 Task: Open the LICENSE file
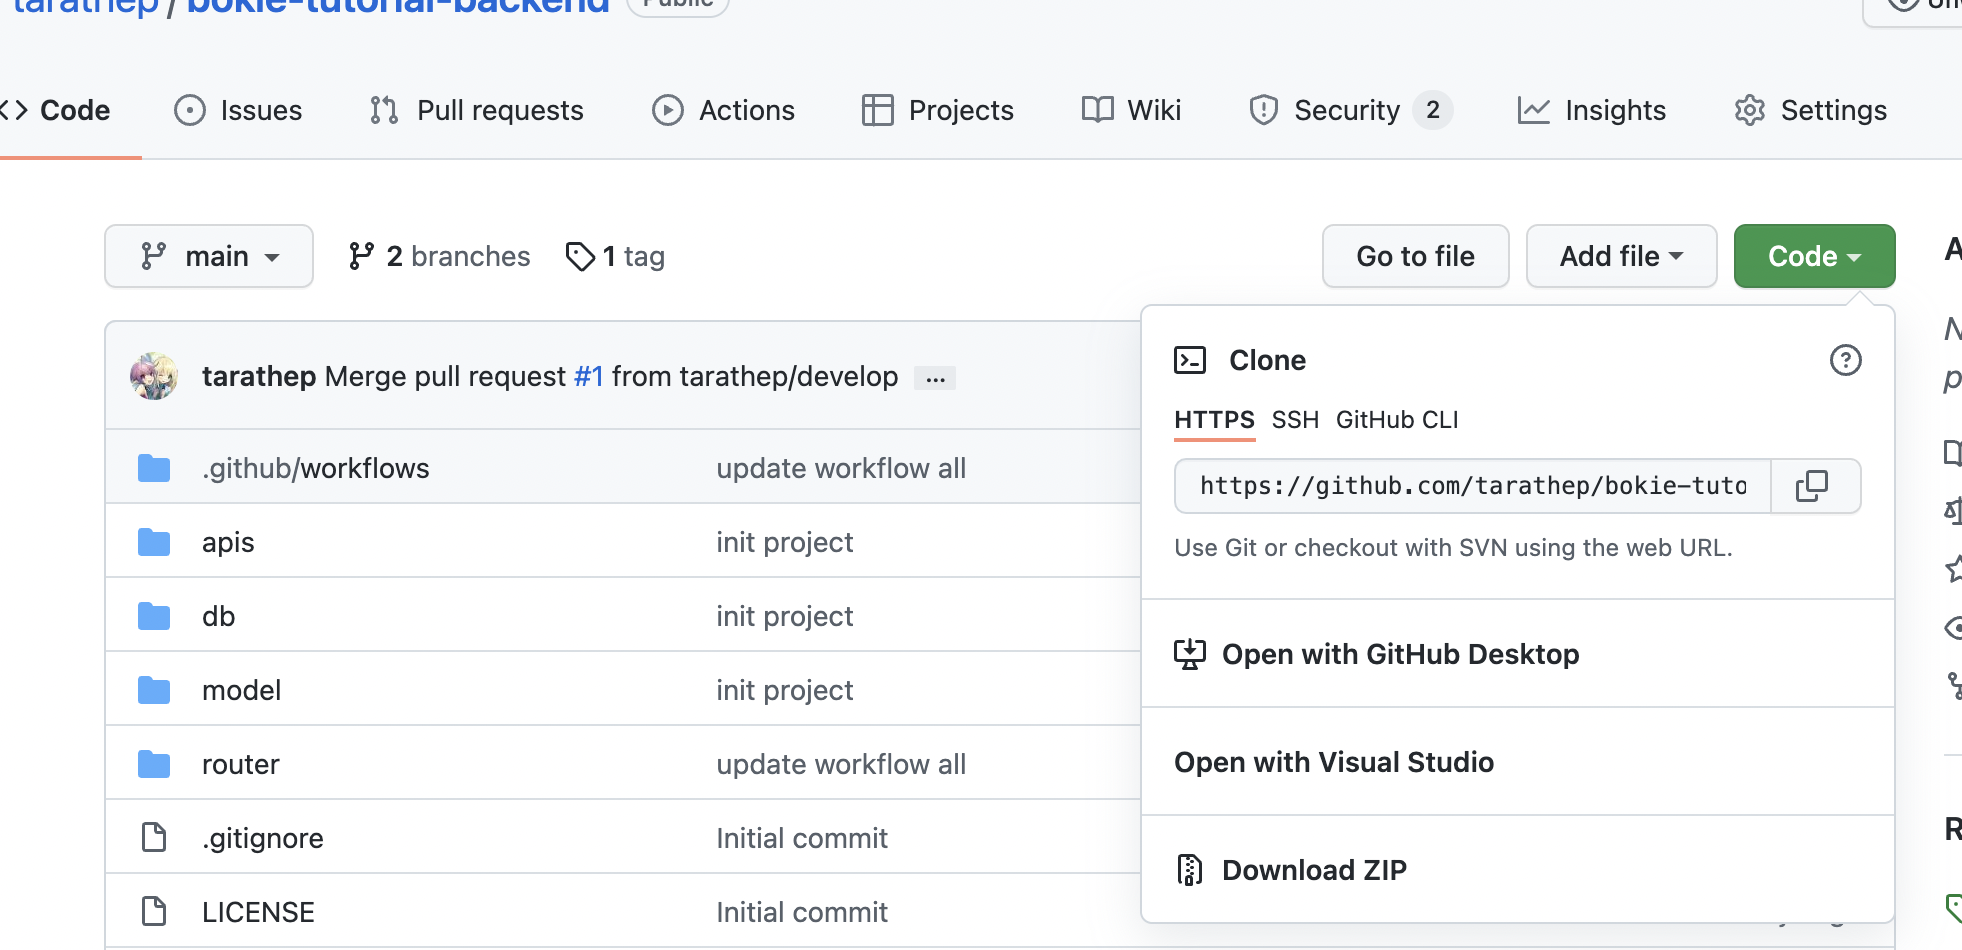(258, 912)
